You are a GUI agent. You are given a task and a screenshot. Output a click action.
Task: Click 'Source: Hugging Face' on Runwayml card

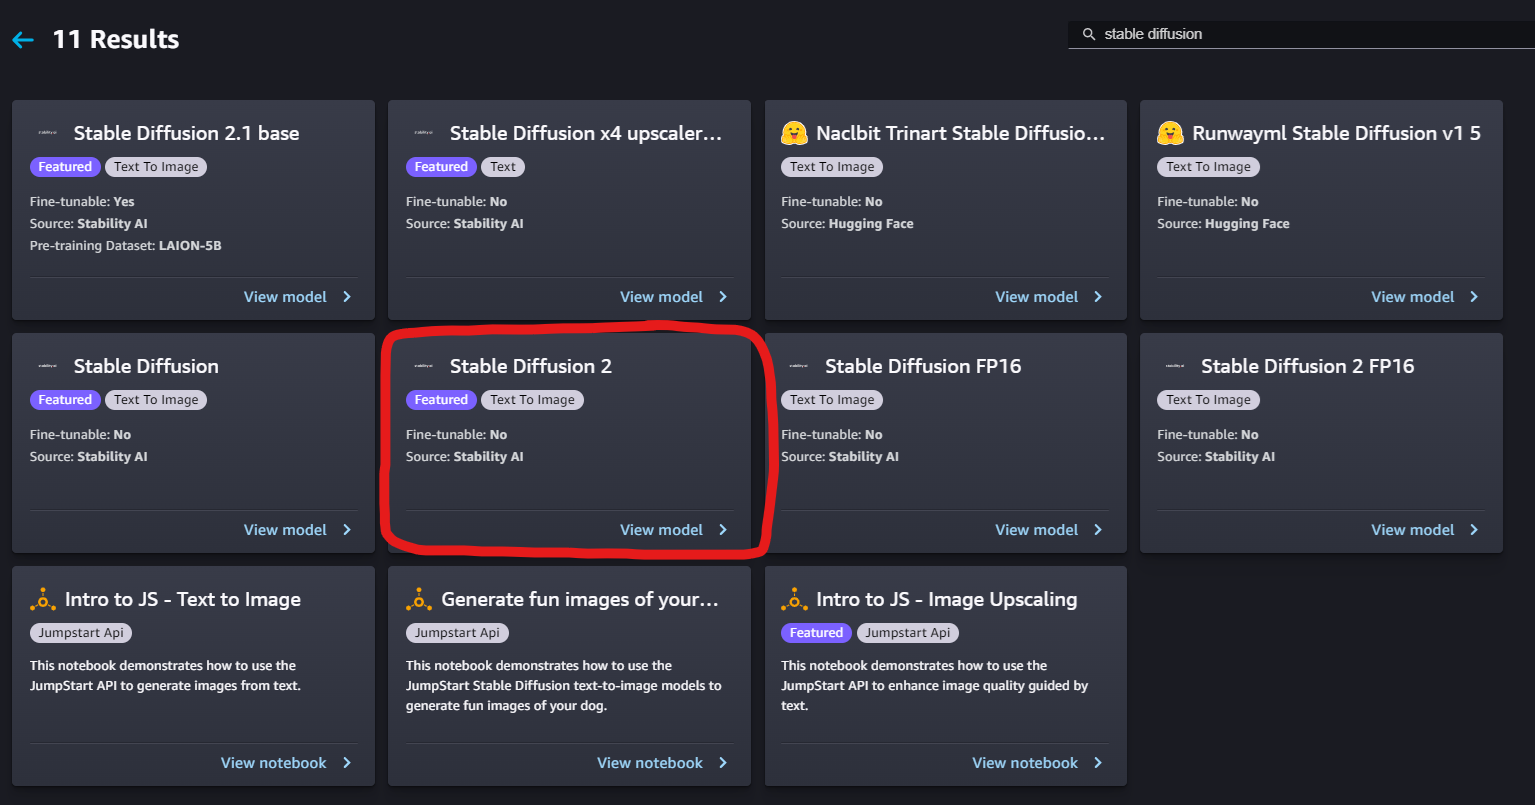tap(1223, 224)
